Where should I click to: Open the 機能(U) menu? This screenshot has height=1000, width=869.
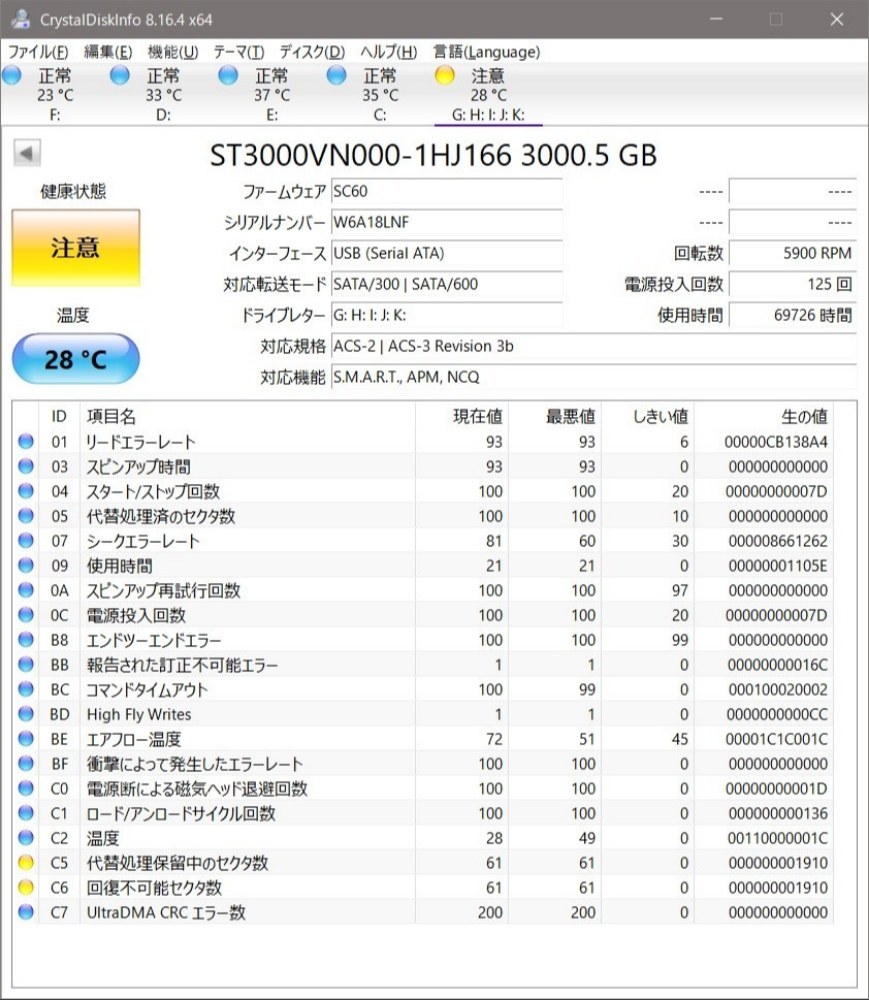pos(173,52)
